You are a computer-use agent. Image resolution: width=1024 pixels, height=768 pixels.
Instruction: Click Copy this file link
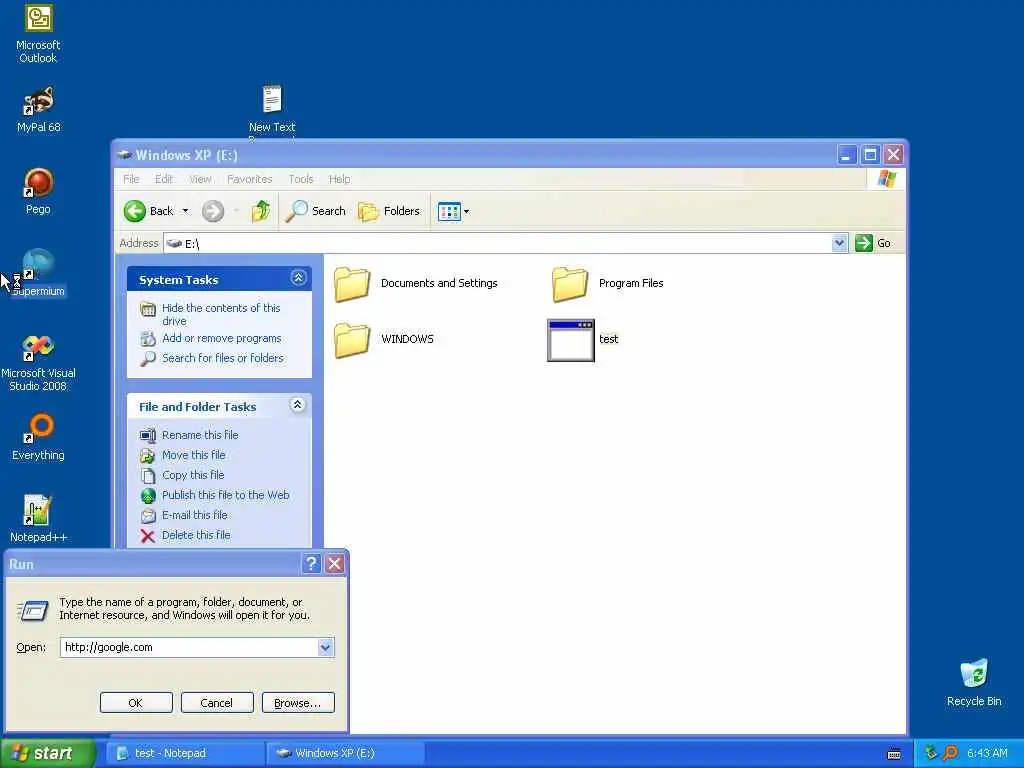pyautogui.click(x=193, y=475)
